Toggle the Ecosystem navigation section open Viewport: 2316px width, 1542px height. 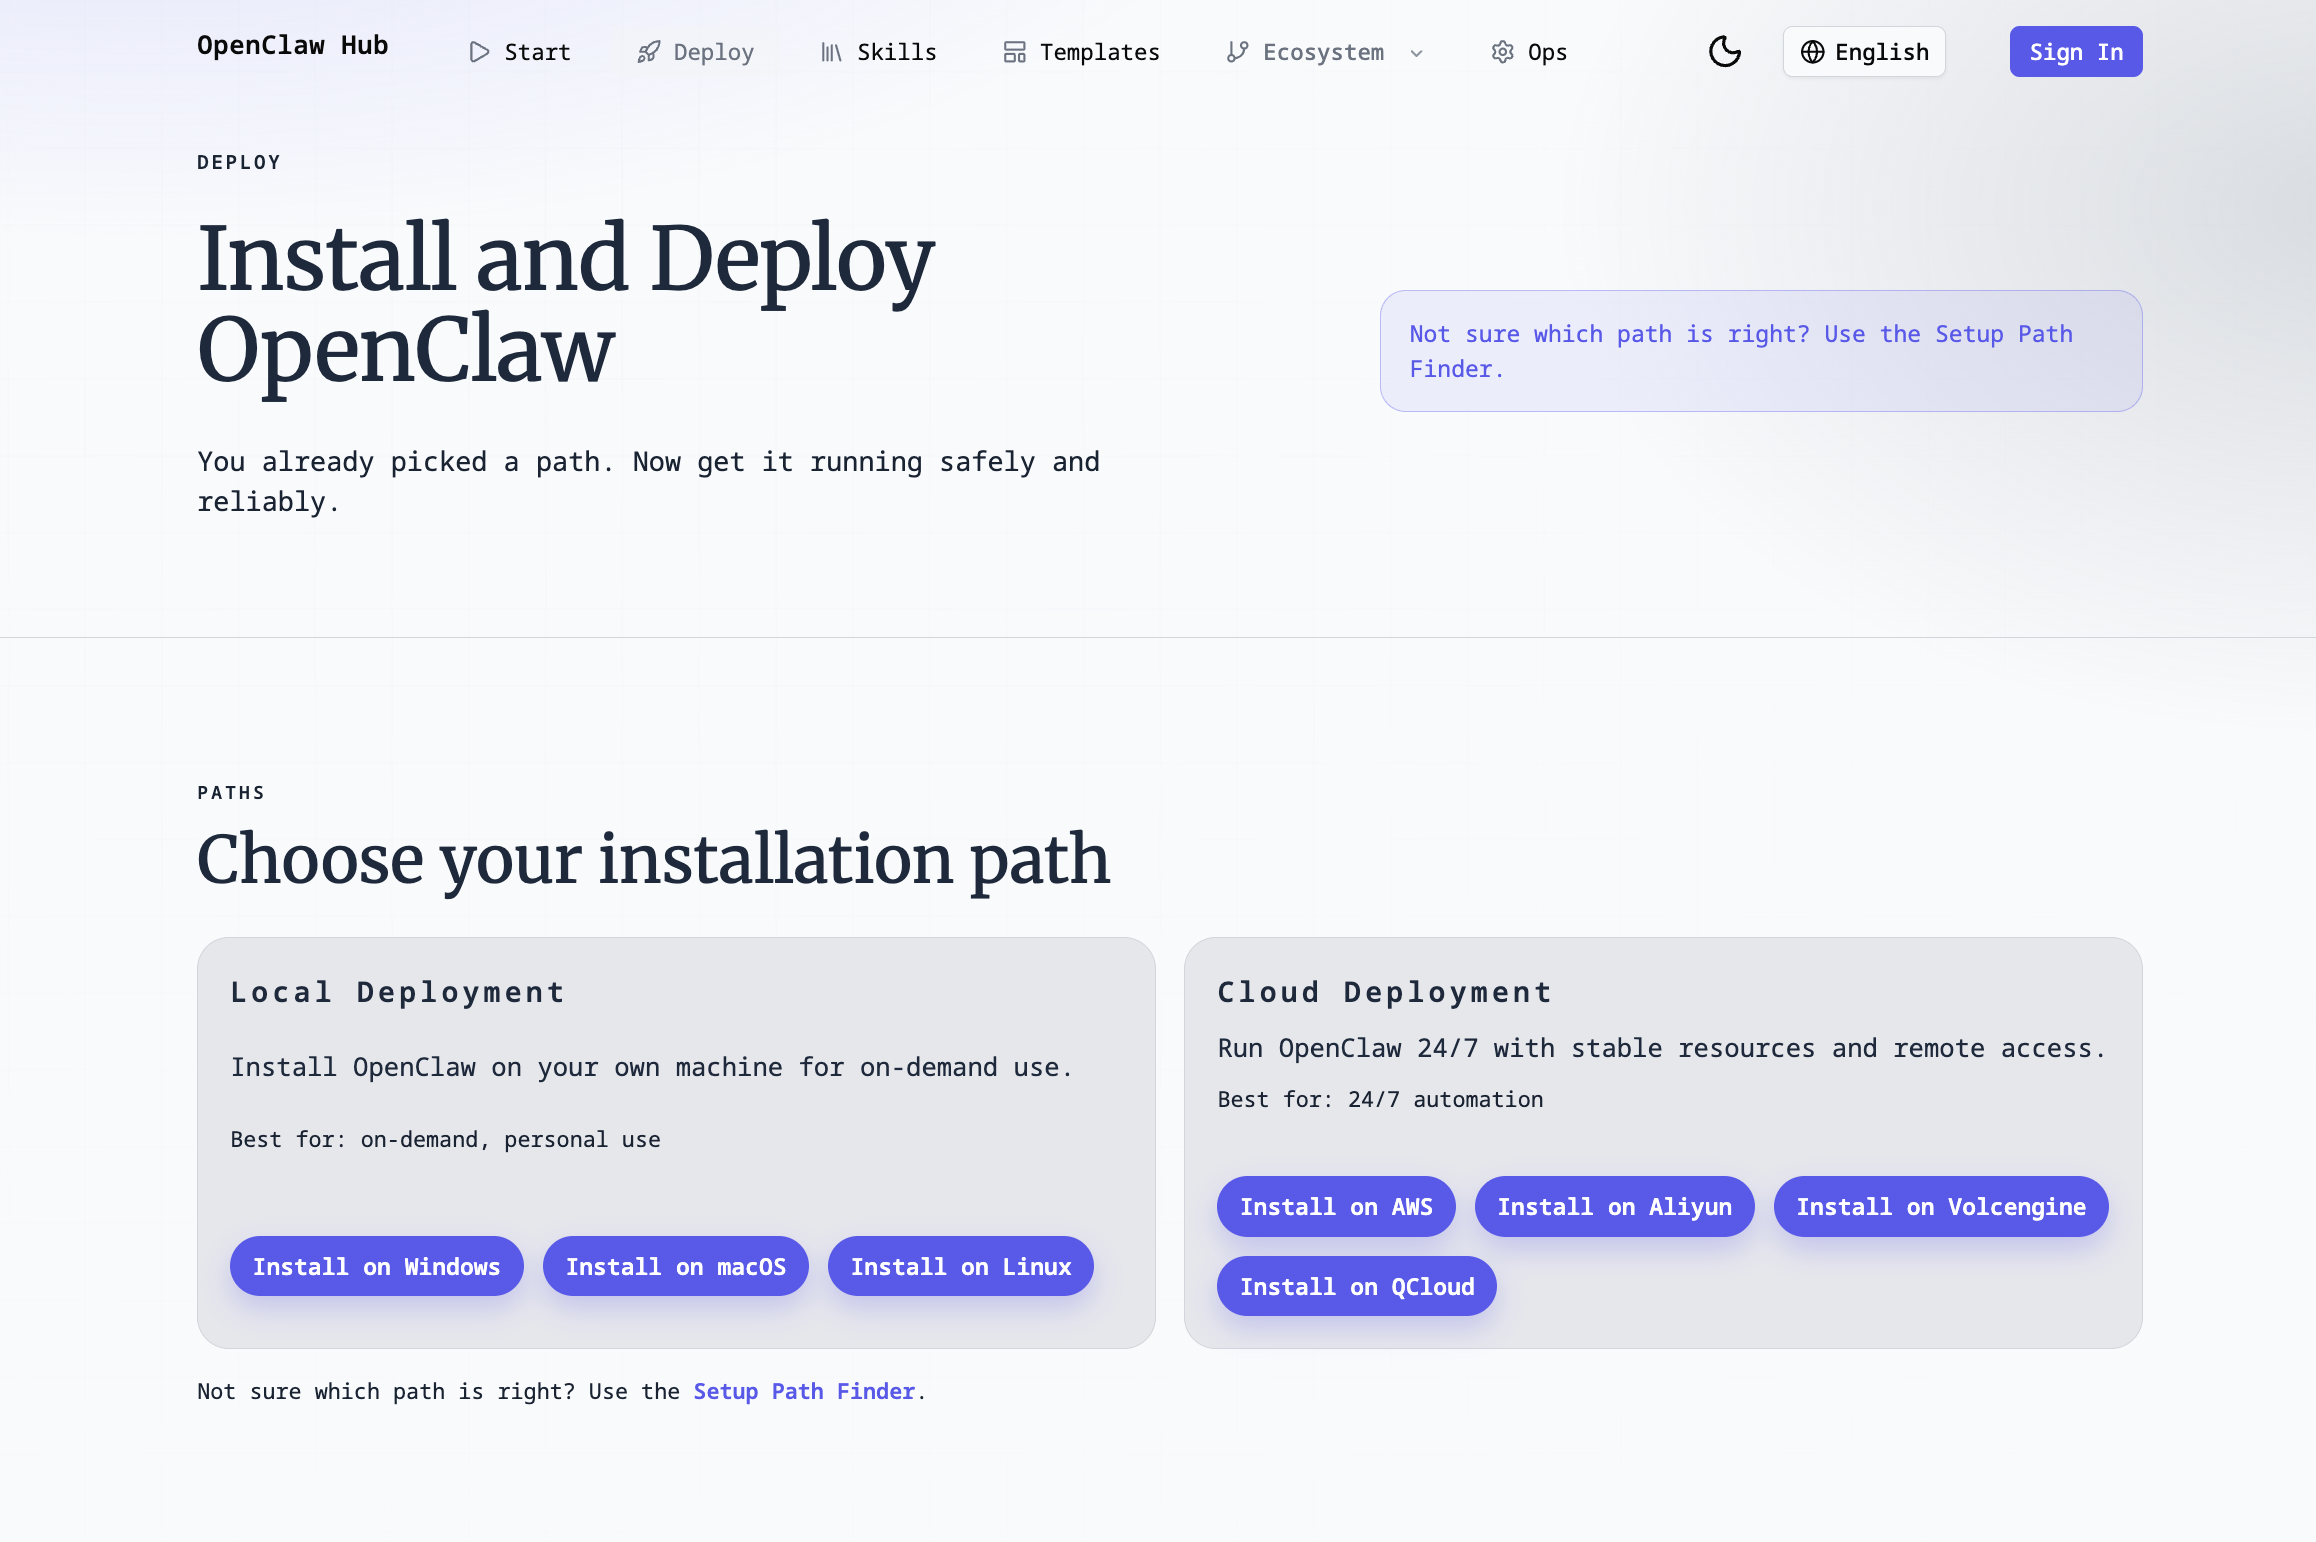[1325, 51]
